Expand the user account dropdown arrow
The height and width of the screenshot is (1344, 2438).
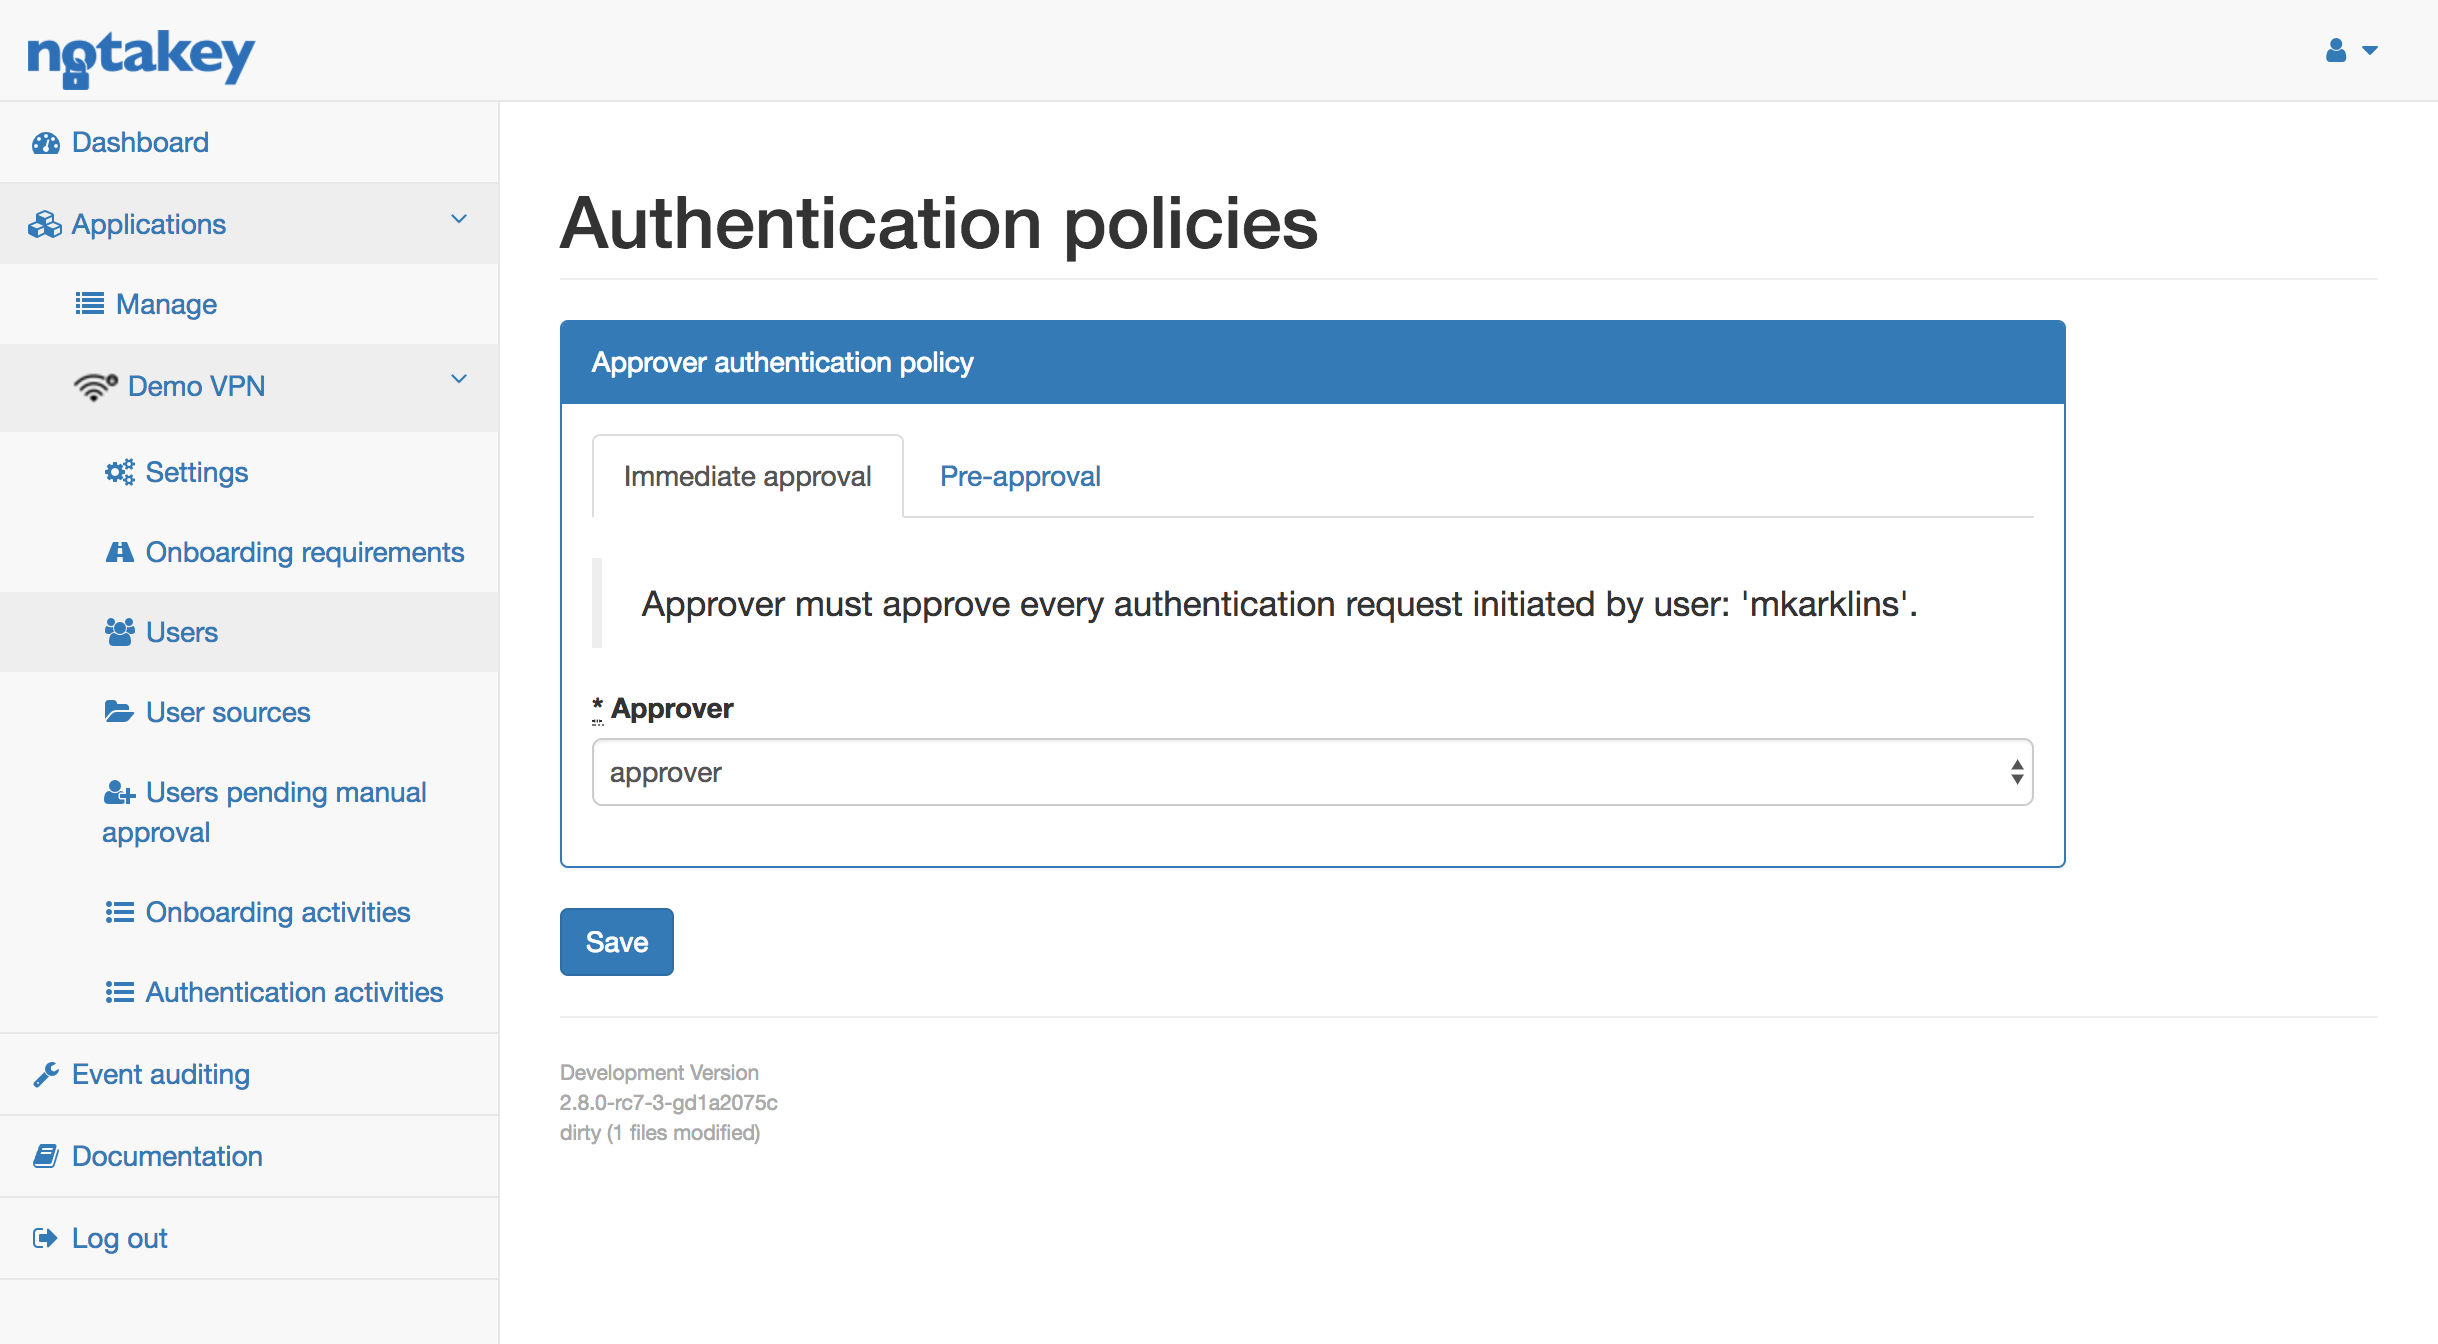2369,50
